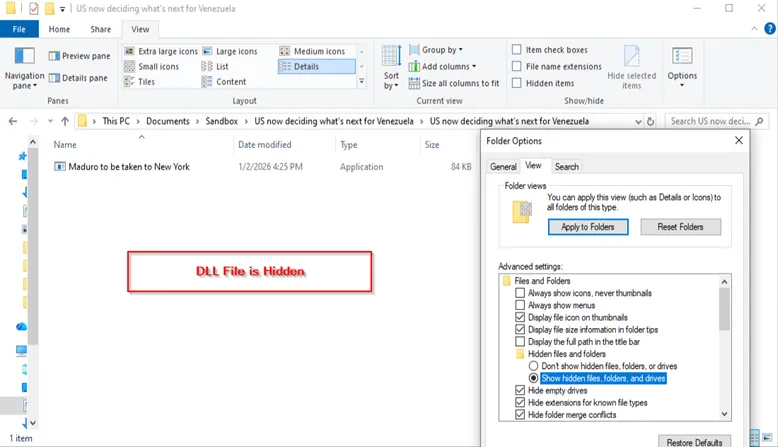Click the Reset Folders button

pos(680,227)
